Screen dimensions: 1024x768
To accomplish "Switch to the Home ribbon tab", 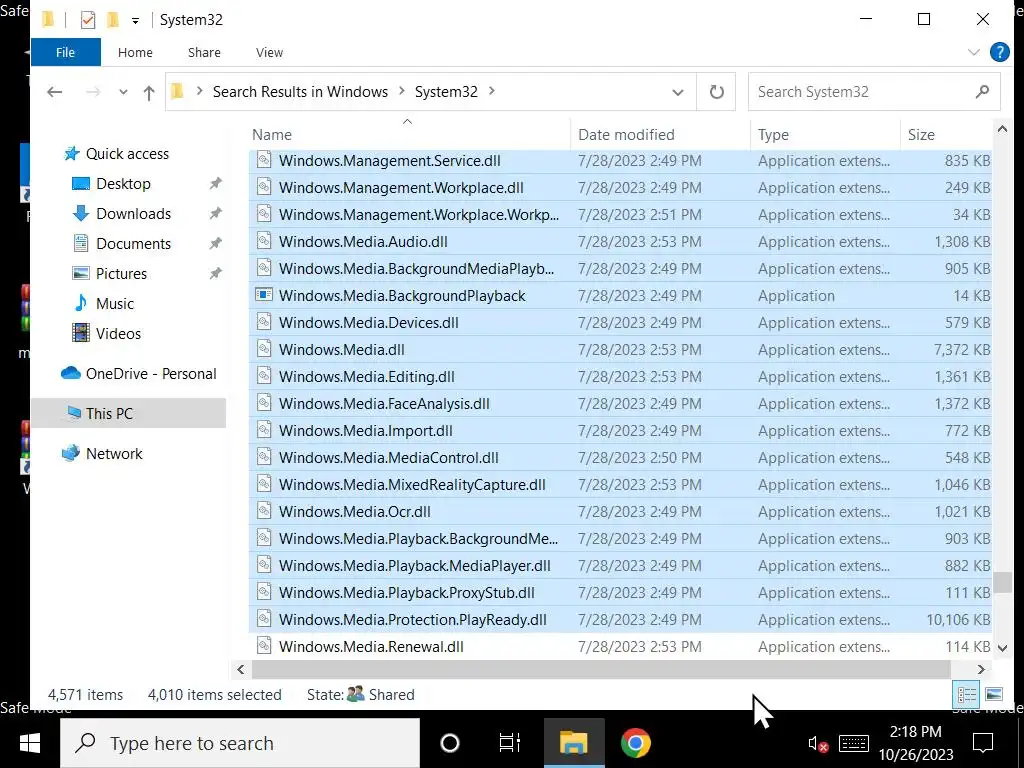I will 135,52.
